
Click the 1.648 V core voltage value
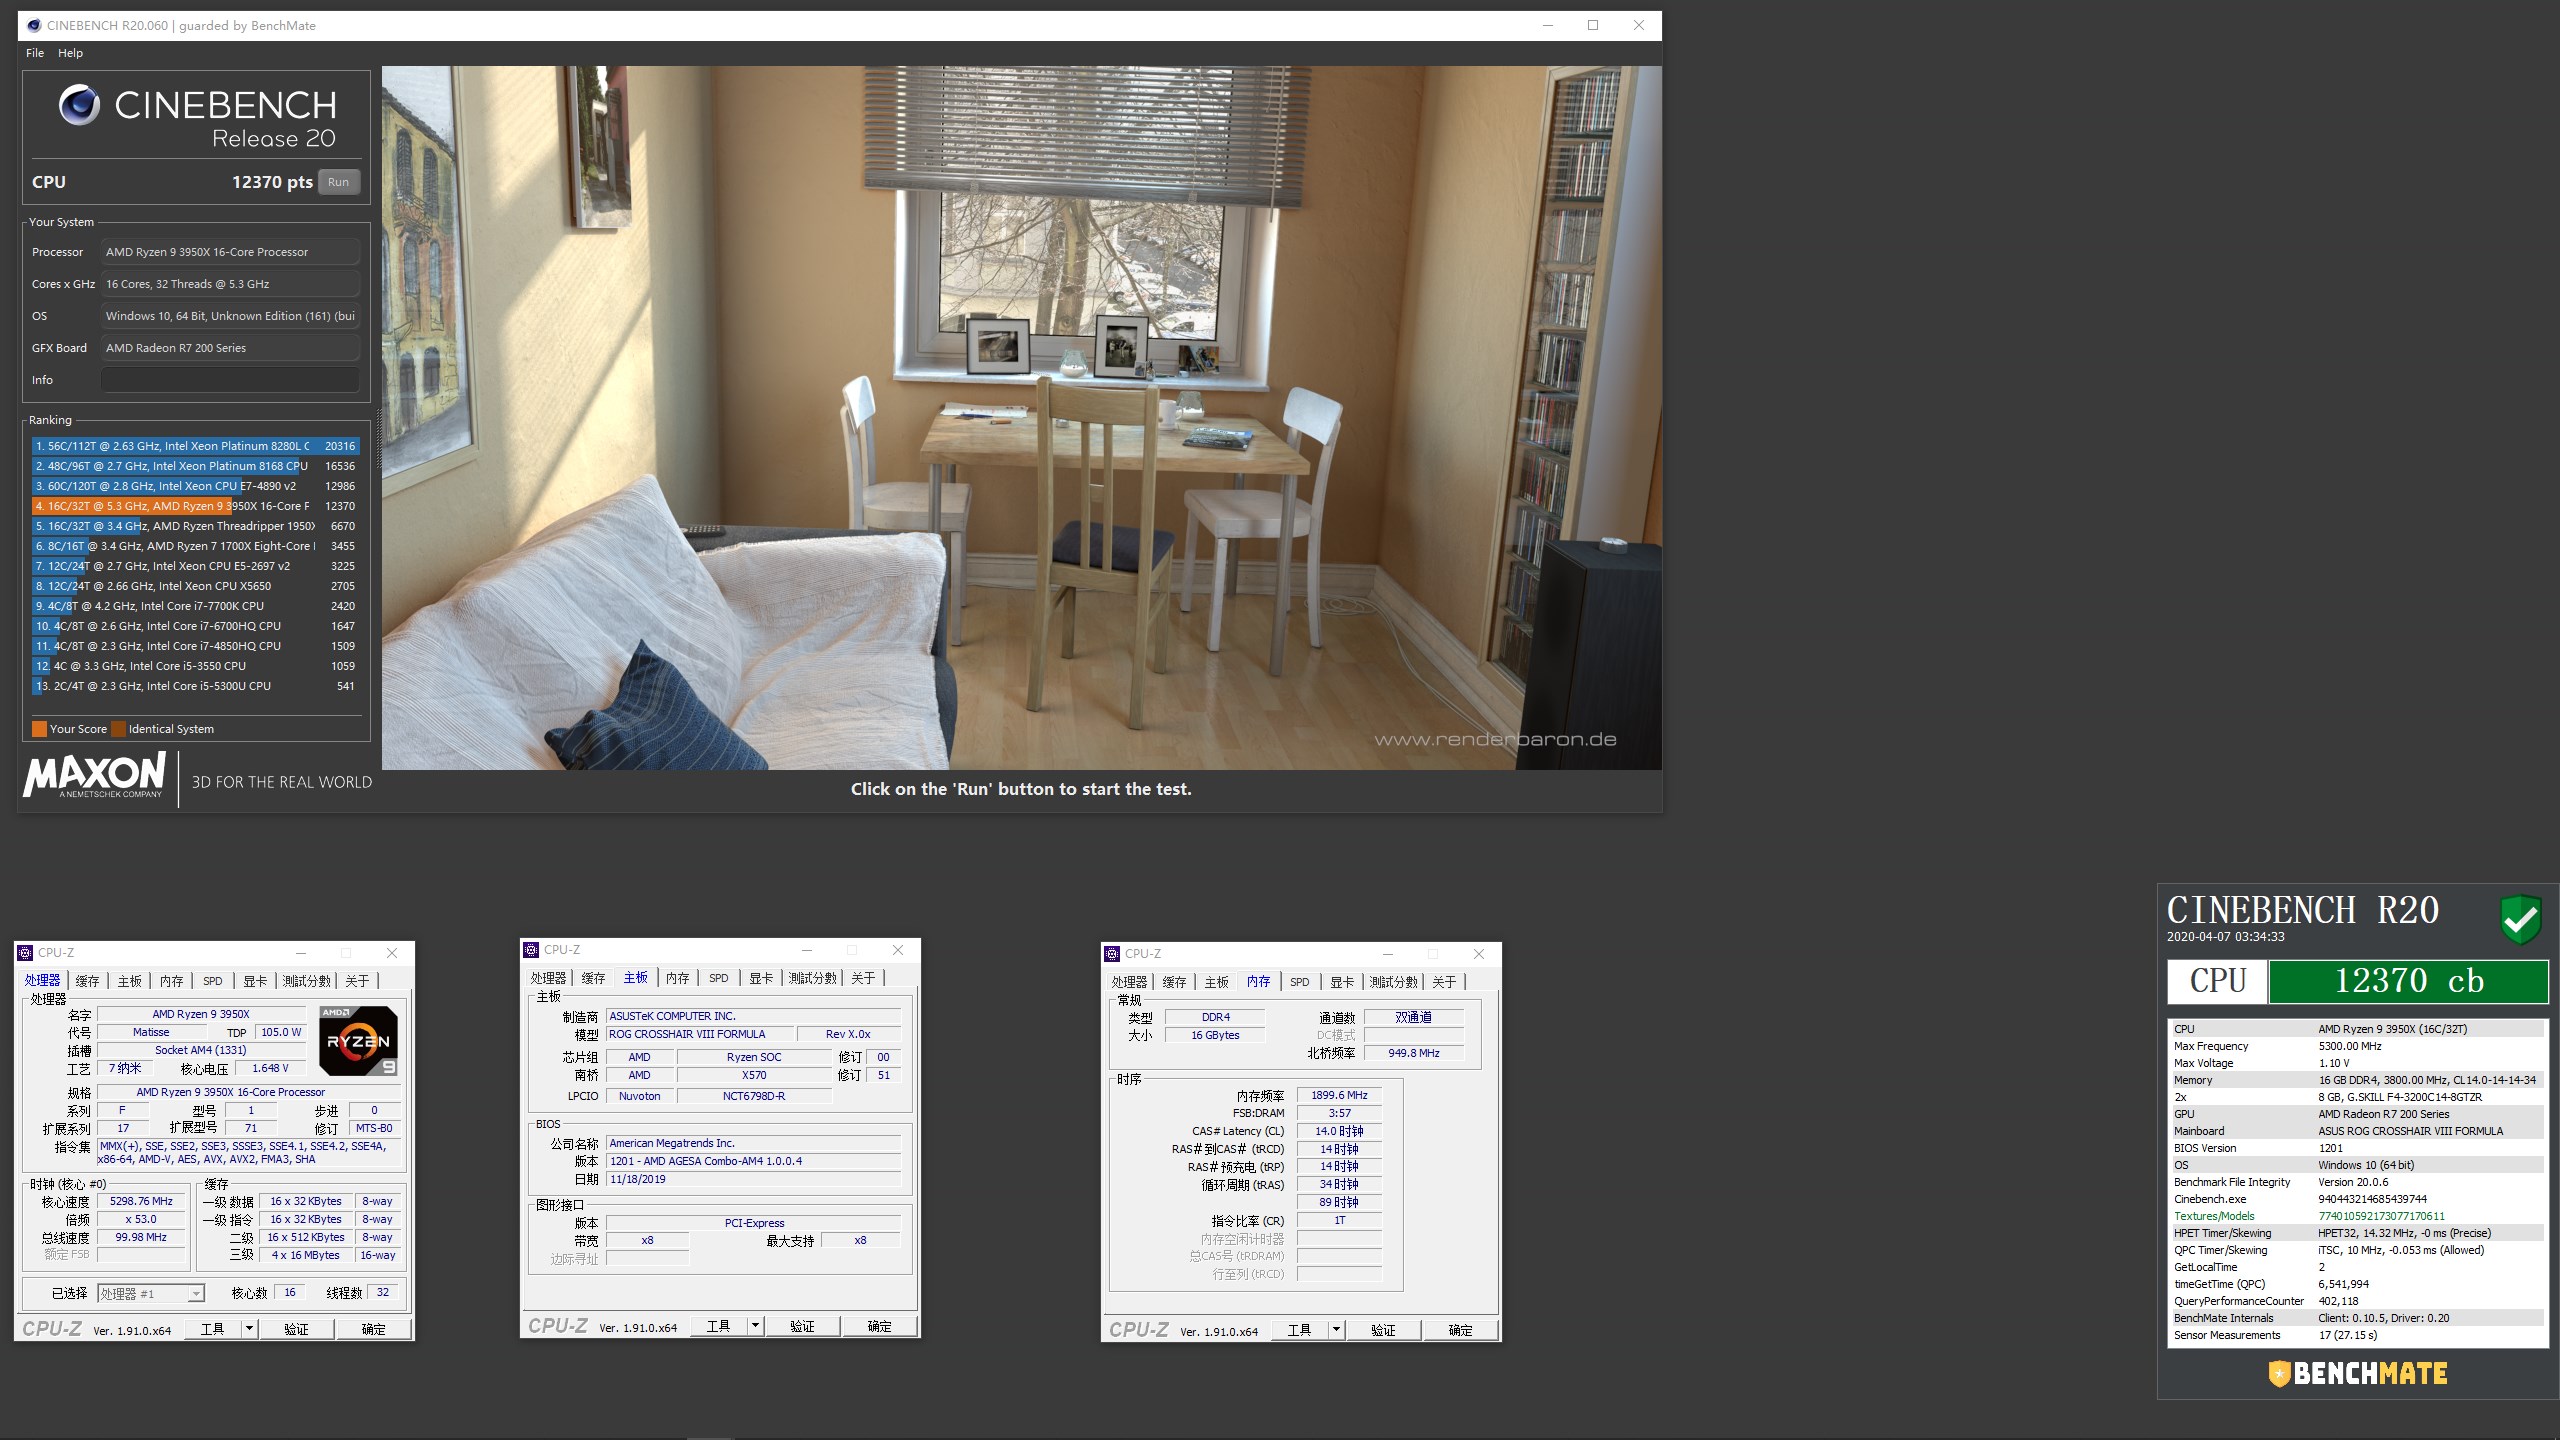coord(270,1069)
